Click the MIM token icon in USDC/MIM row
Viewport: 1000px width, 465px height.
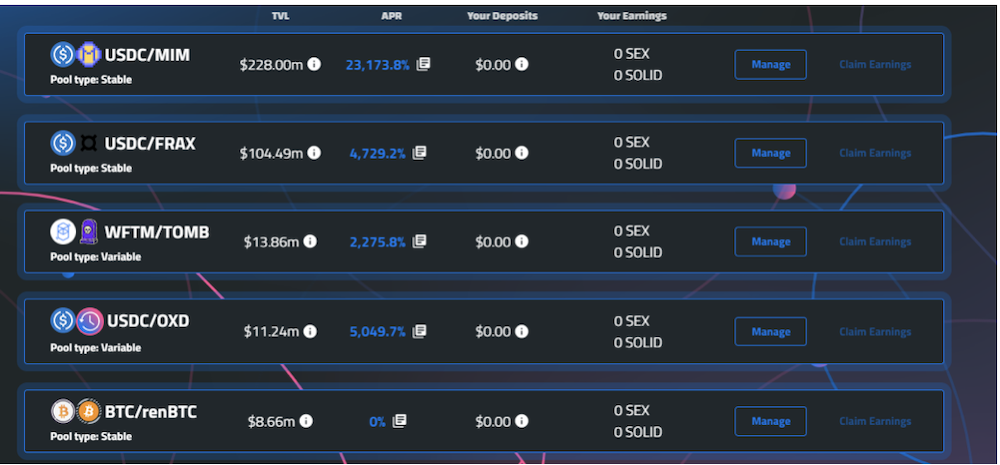[89, 54]
